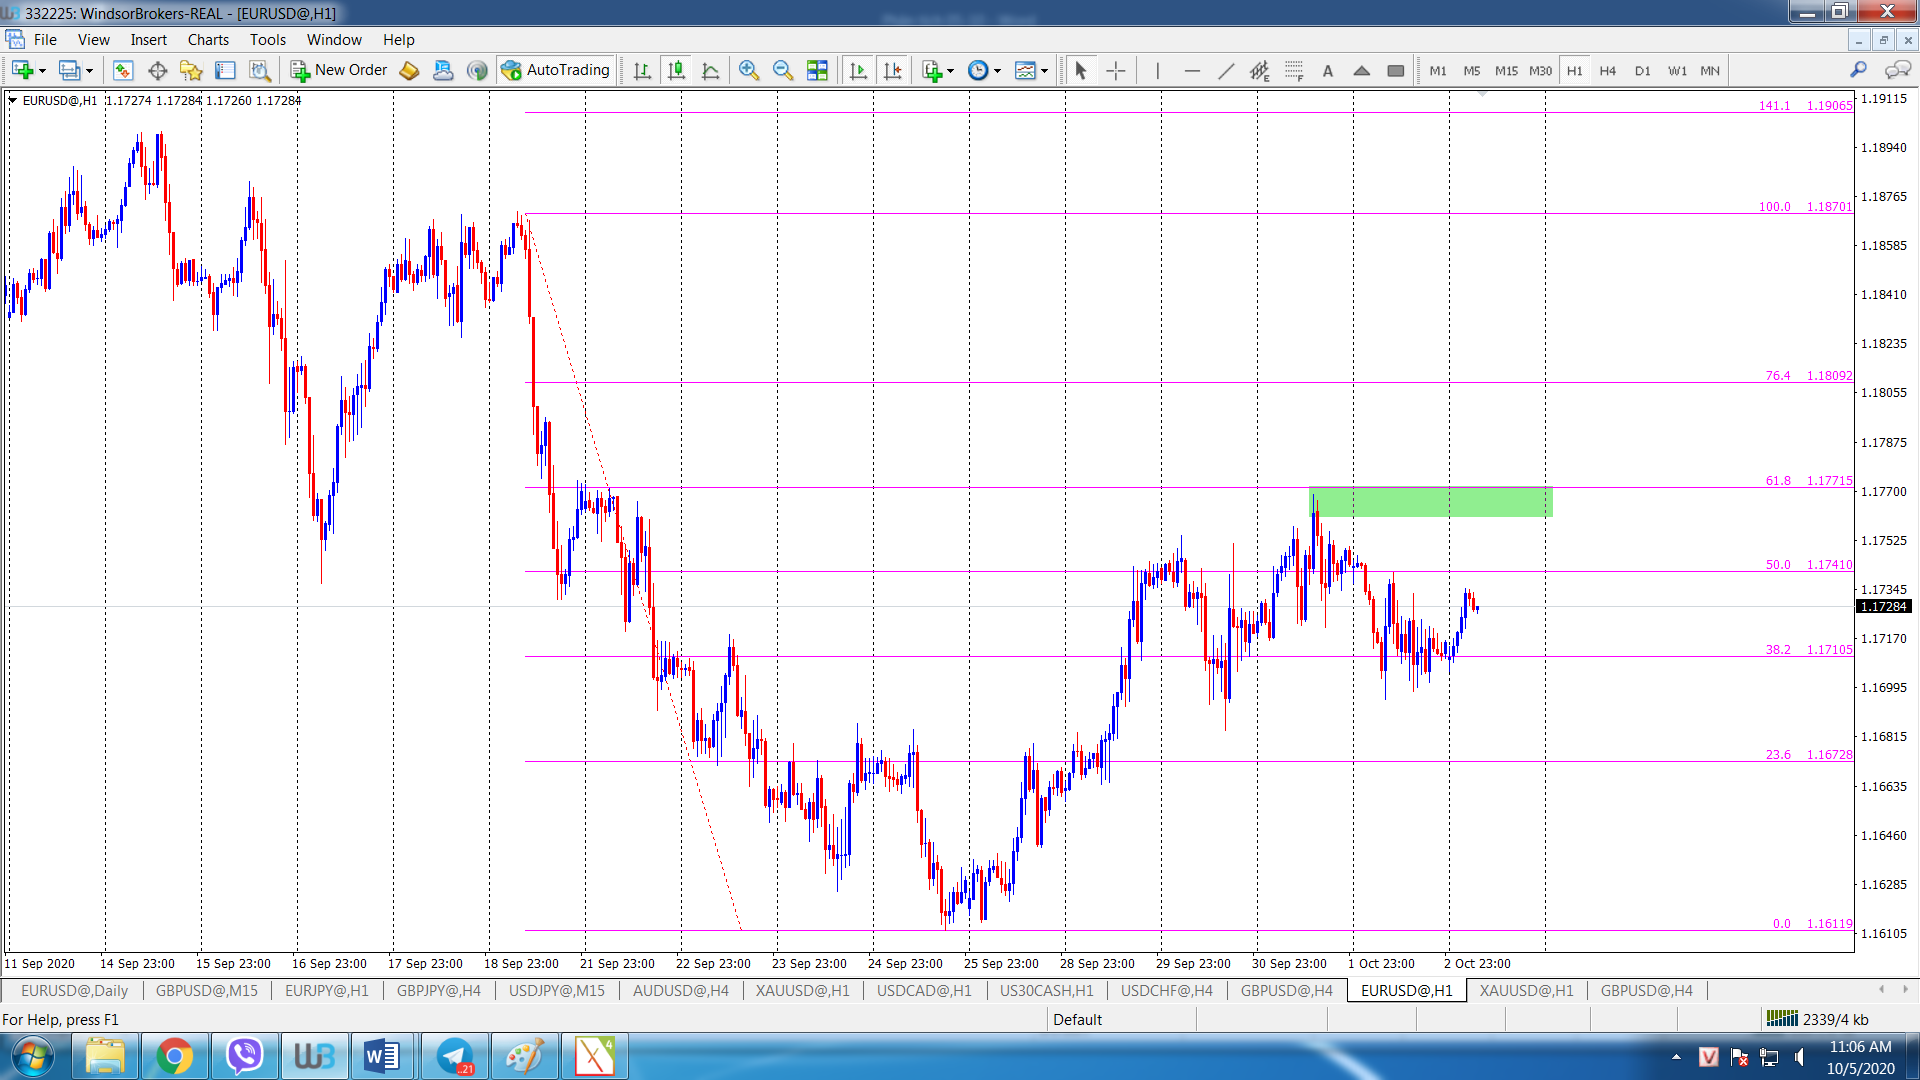Select the Text tool

click(x=1327, y=70)
